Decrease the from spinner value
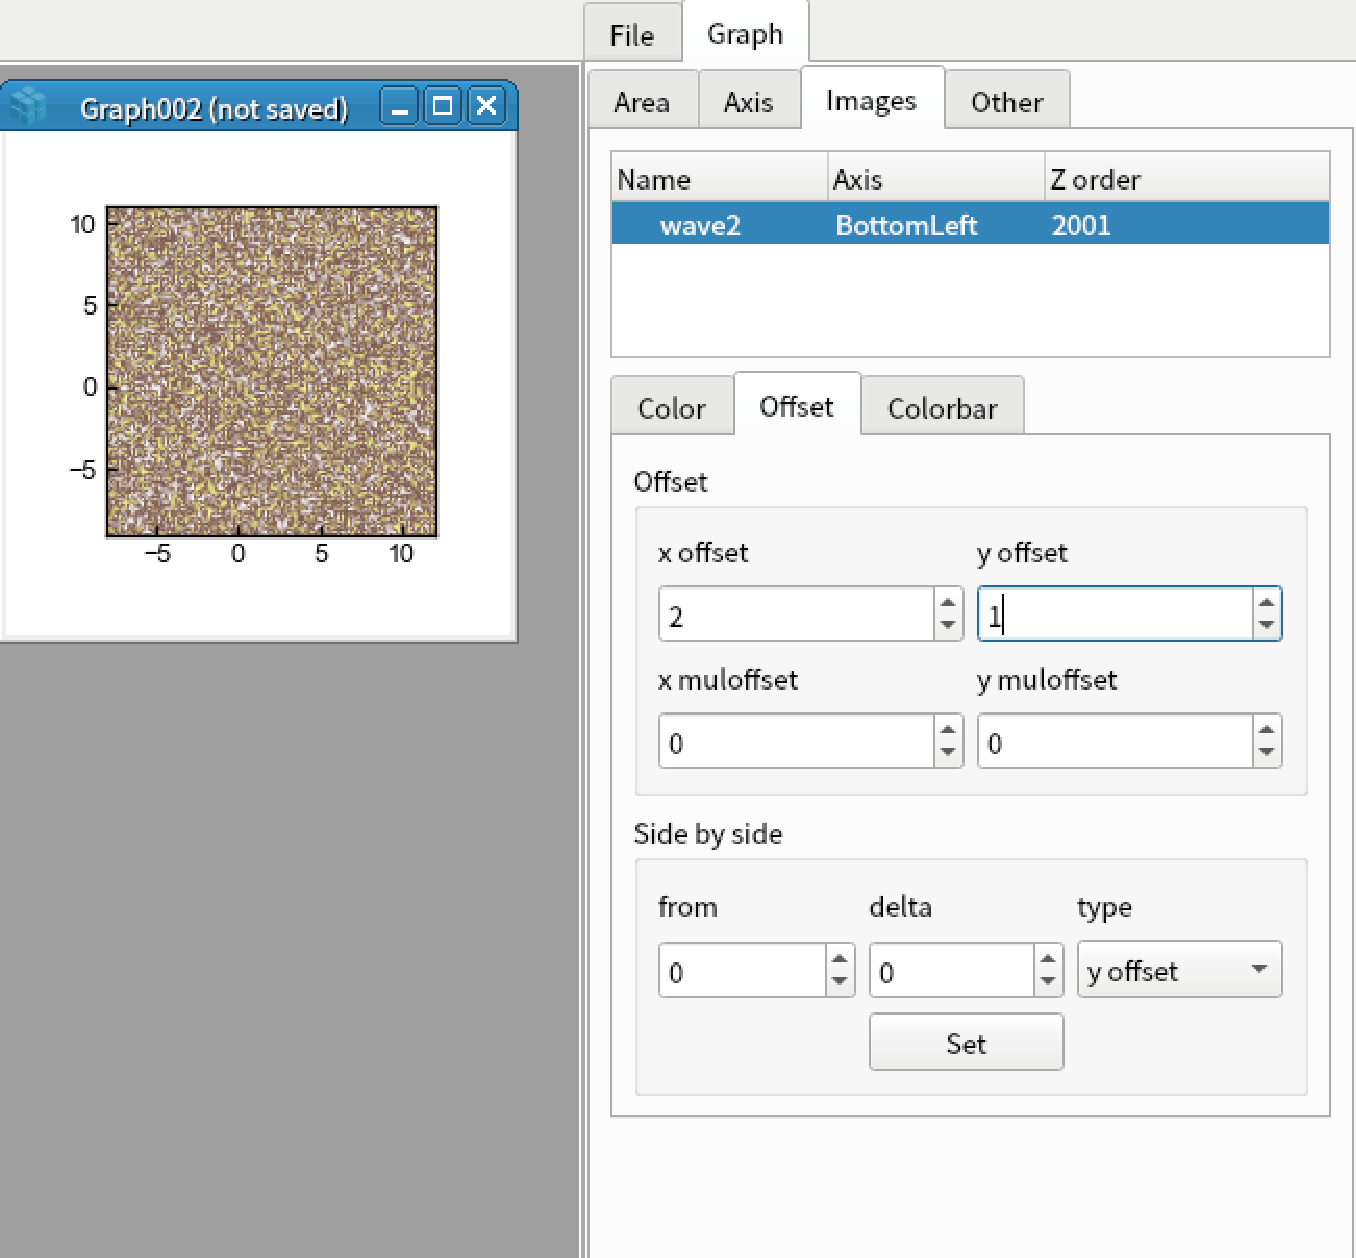This screenshot has width=1356, height=1258. click(840, 982)
